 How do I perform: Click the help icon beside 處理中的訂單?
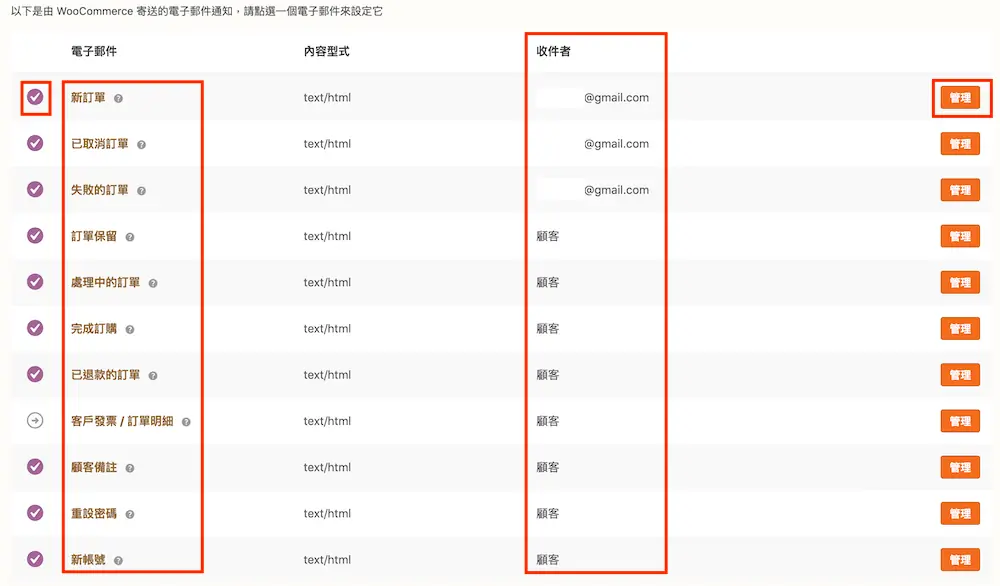pos(152,283)
